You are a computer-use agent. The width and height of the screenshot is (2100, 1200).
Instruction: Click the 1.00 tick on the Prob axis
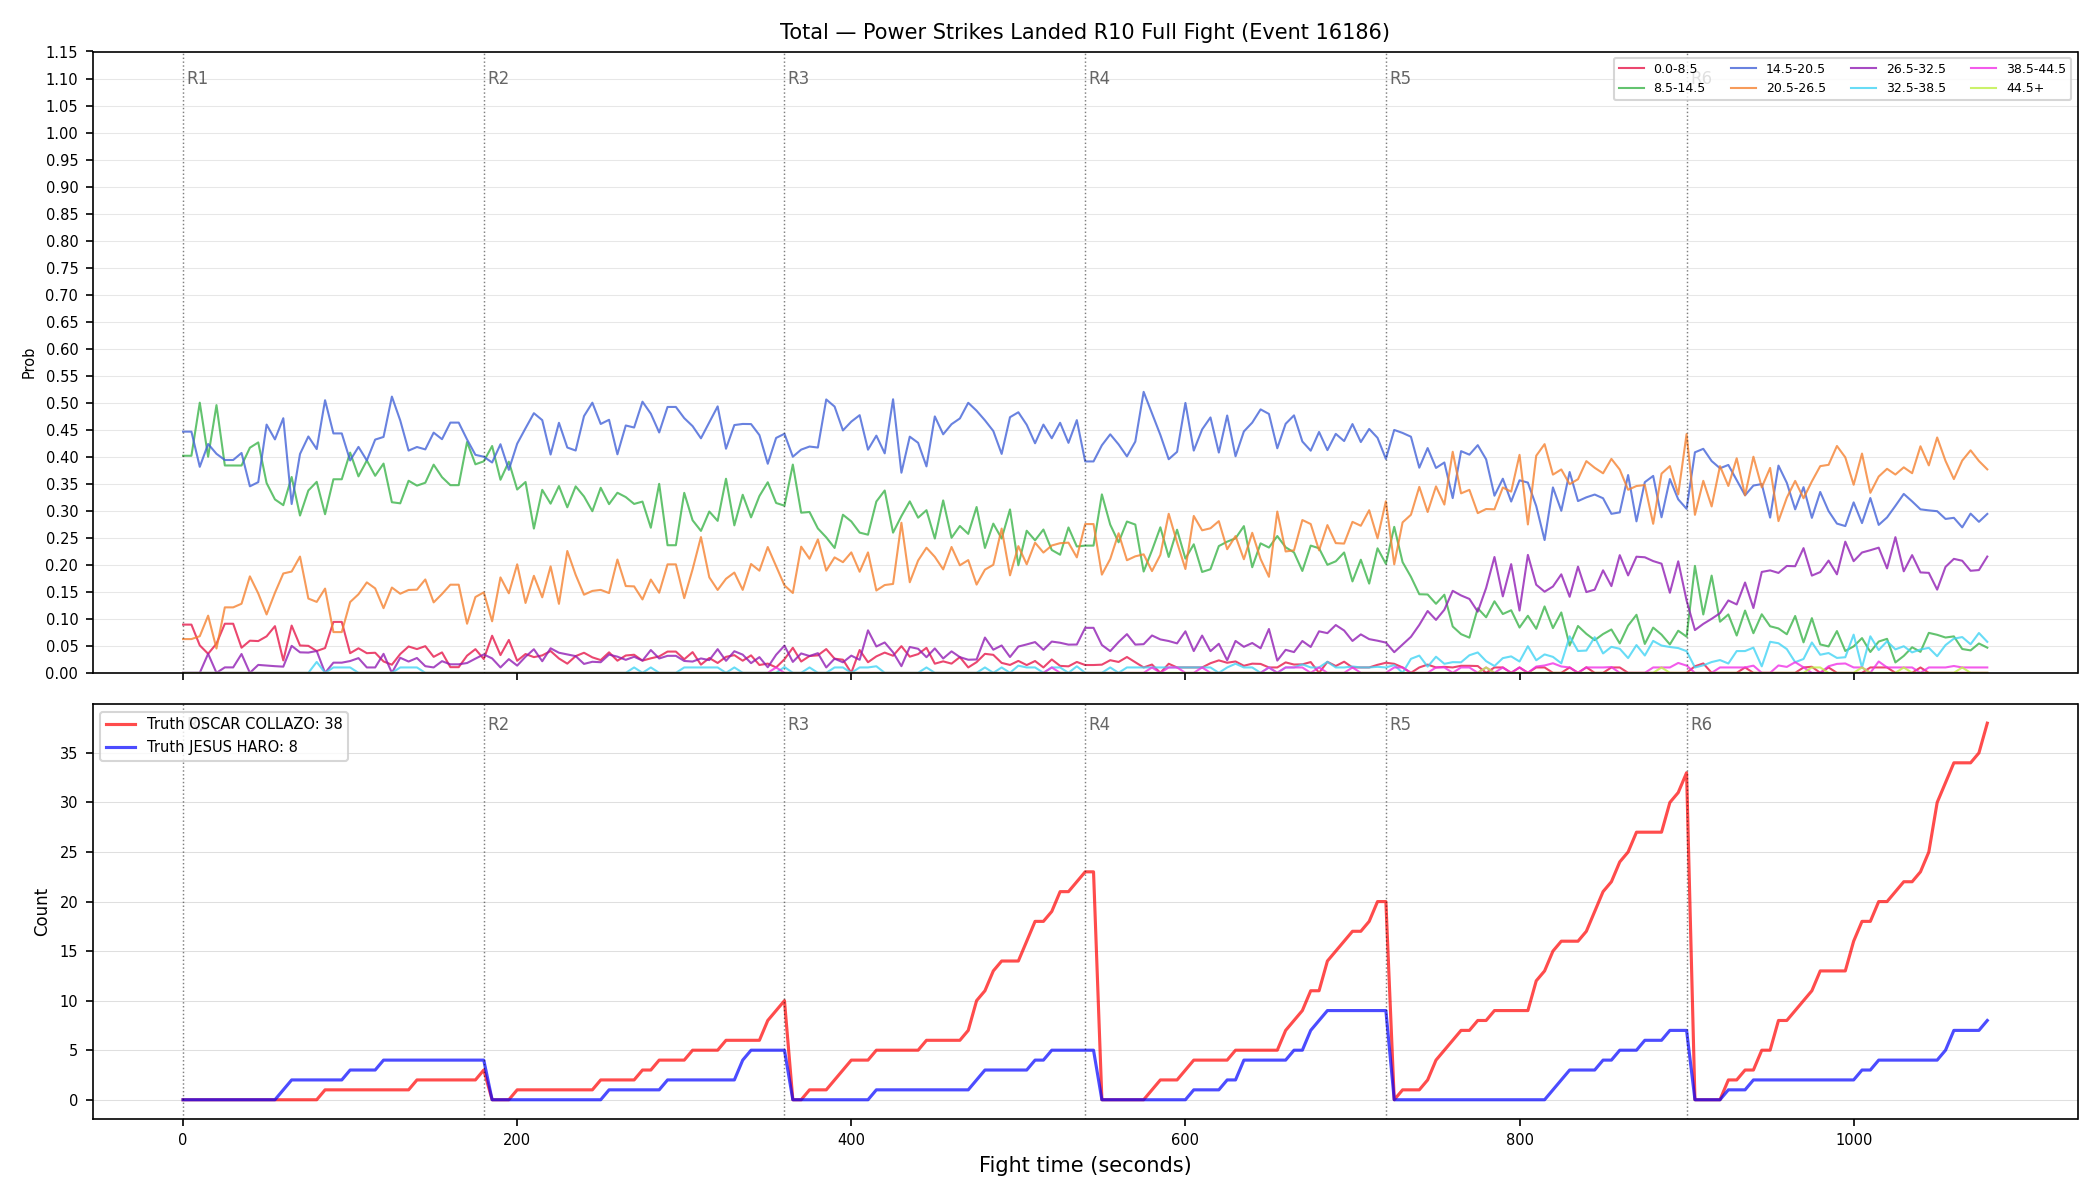point(62,133)
